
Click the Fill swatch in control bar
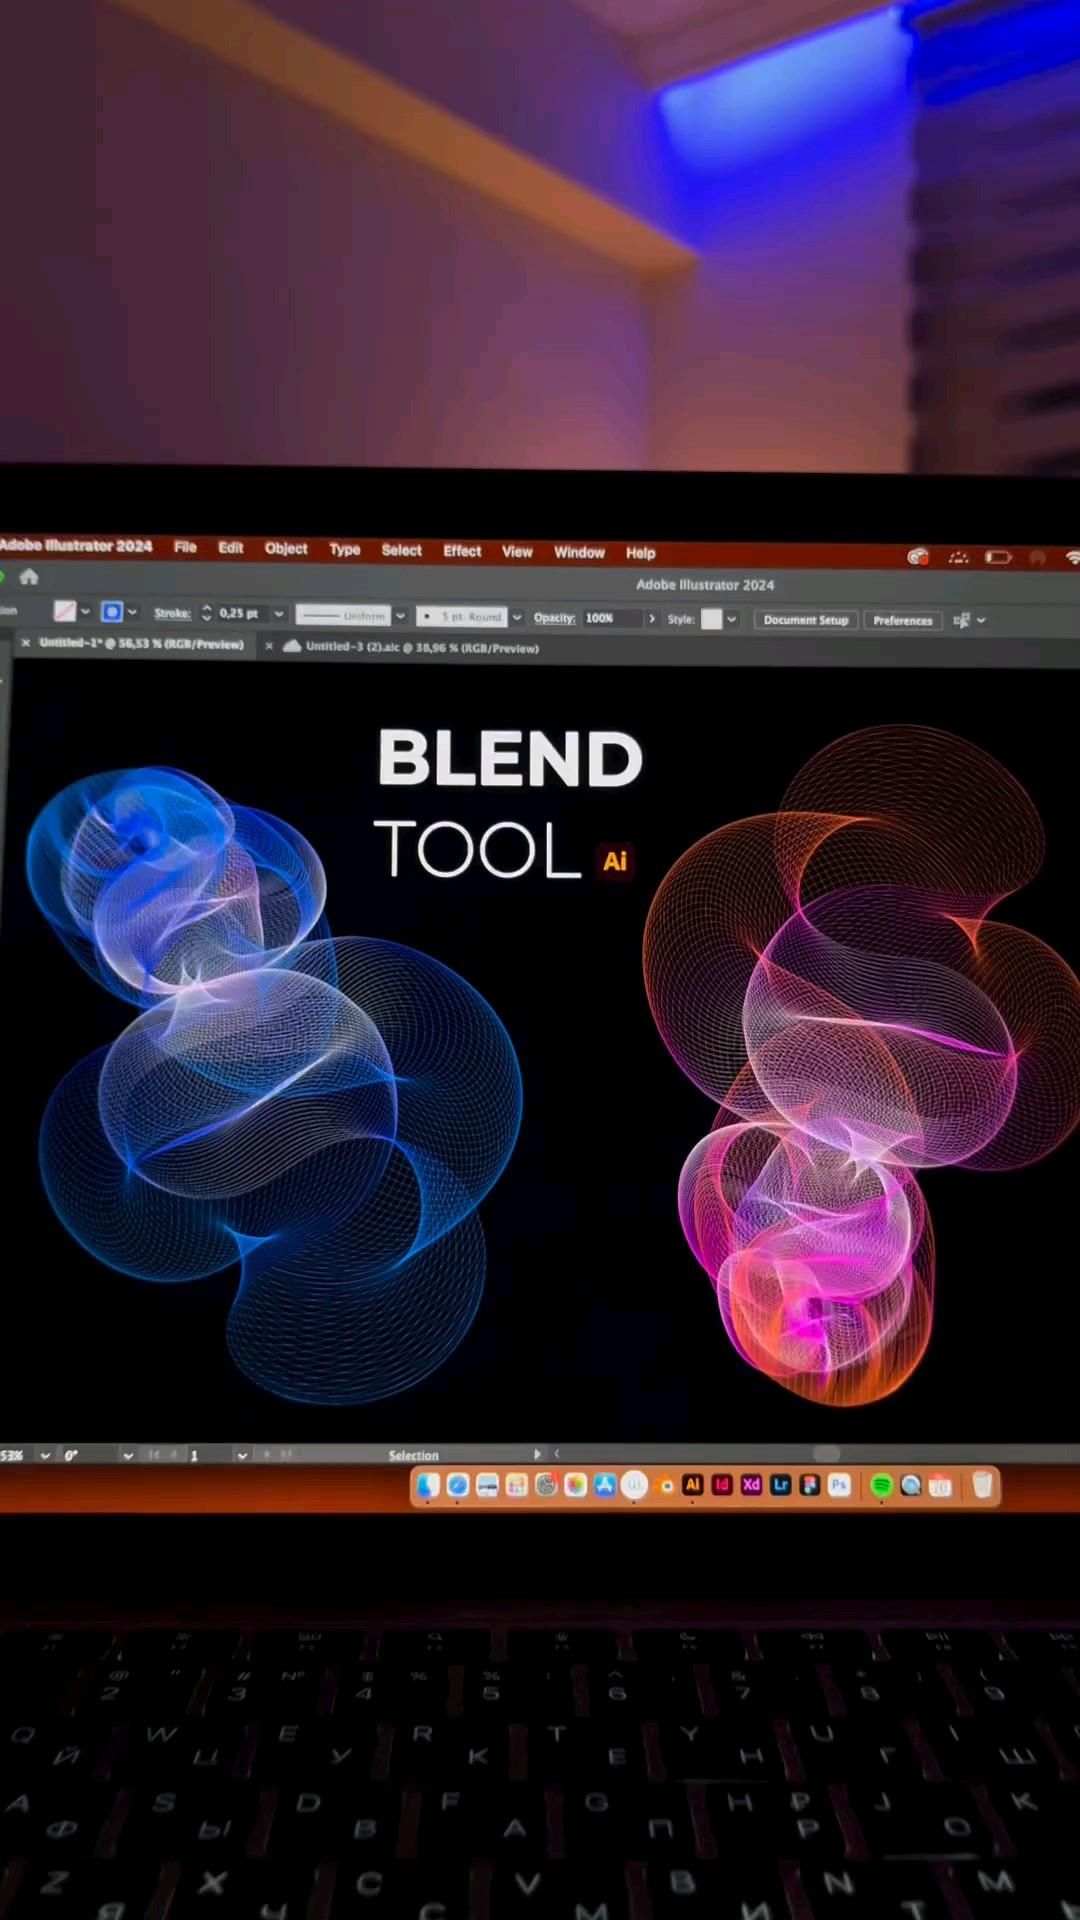pyautogui.click(x=65, y=610)
